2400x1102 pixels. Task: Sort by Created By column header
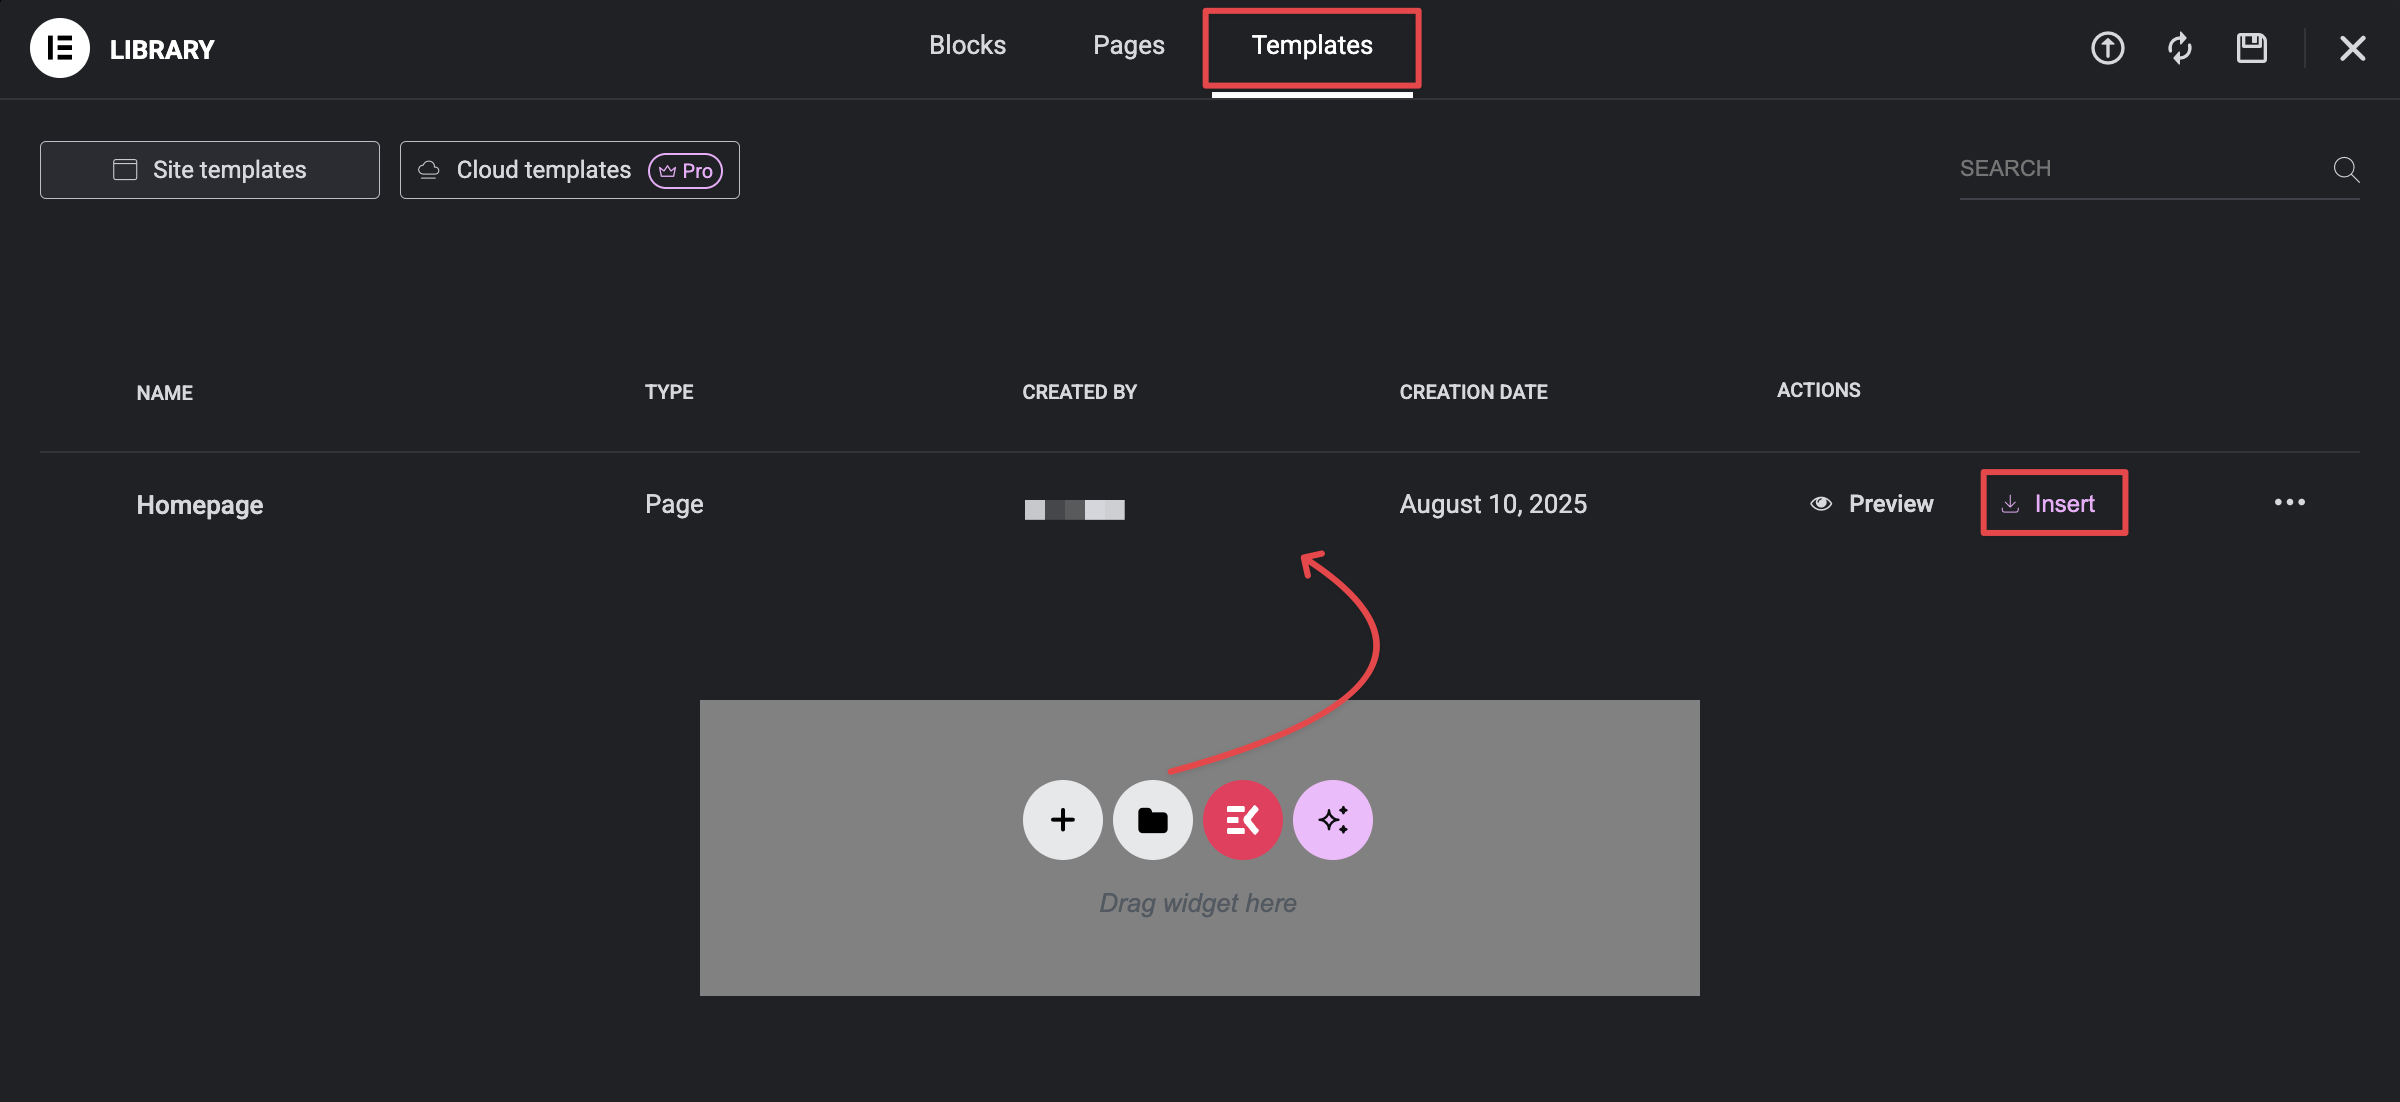coord(1079,392)
